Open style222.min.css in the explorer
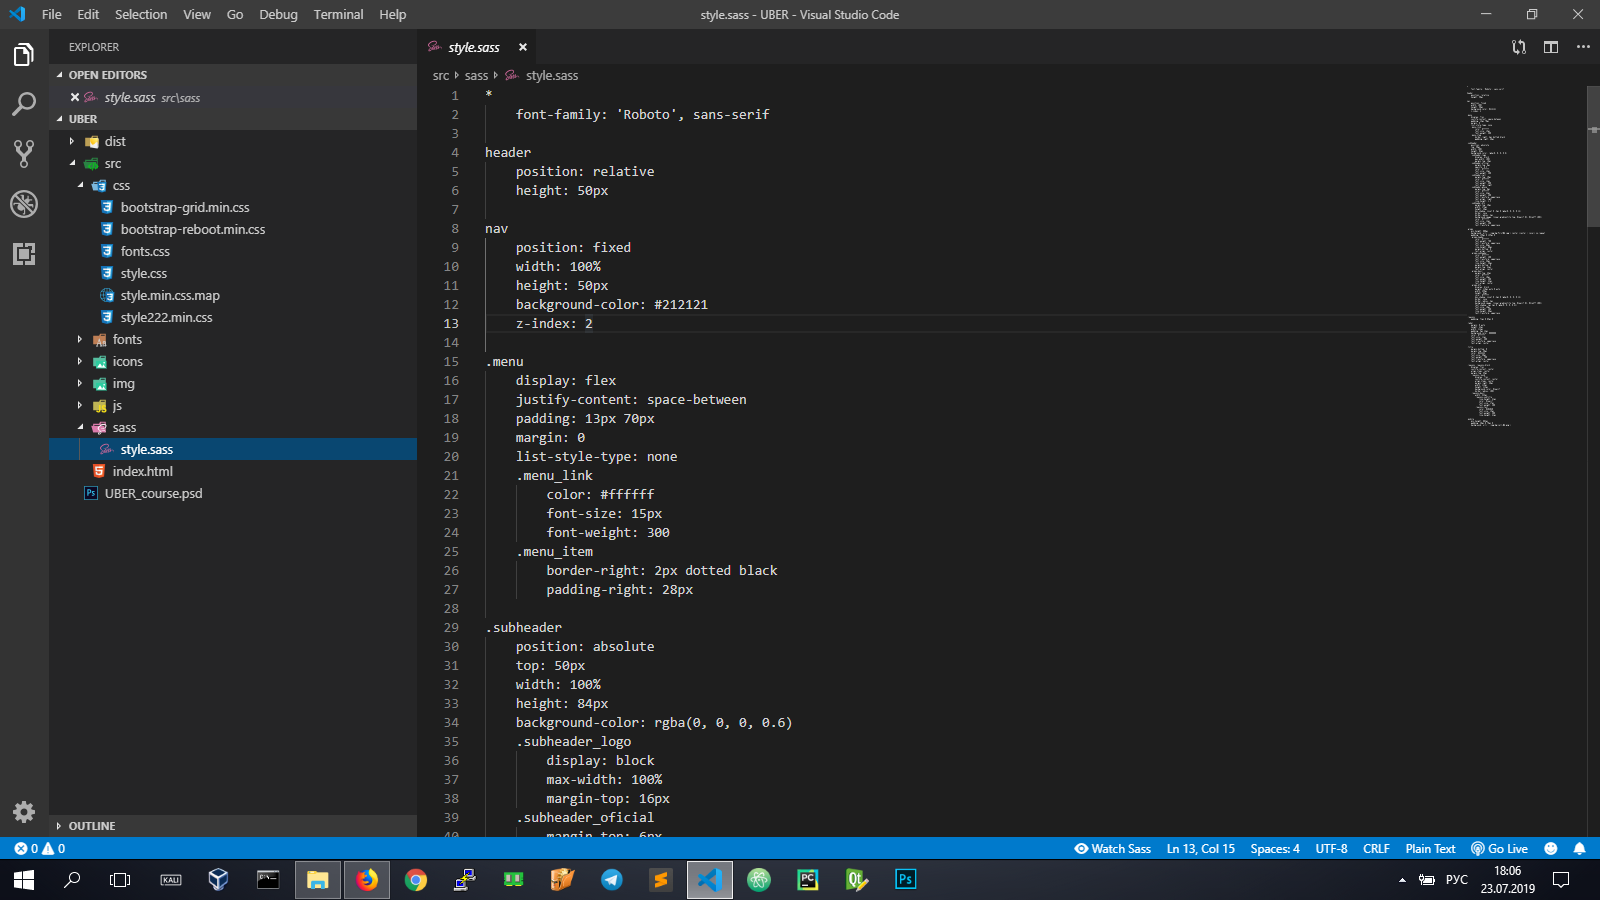 (166, 317)
